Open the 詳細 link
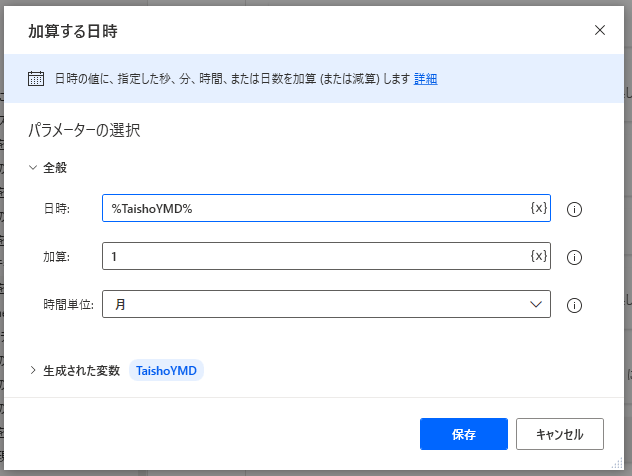This screenshot has height=476, width=632. [425, 79]
